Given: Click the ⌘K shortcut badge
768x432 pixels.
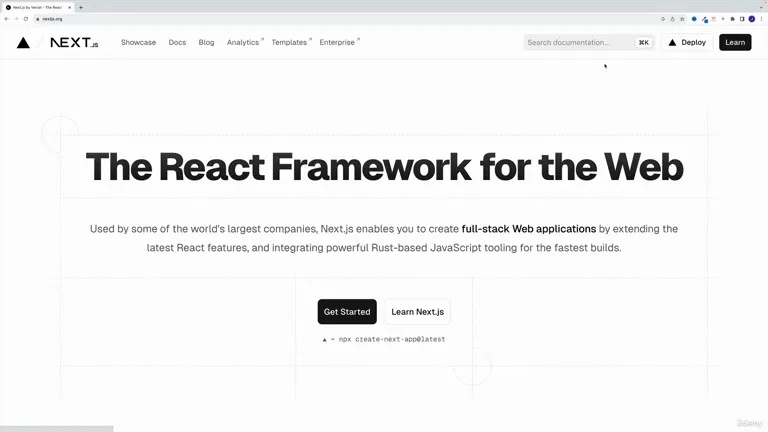Looking at the screenshot, I should [x=644, y=43].
